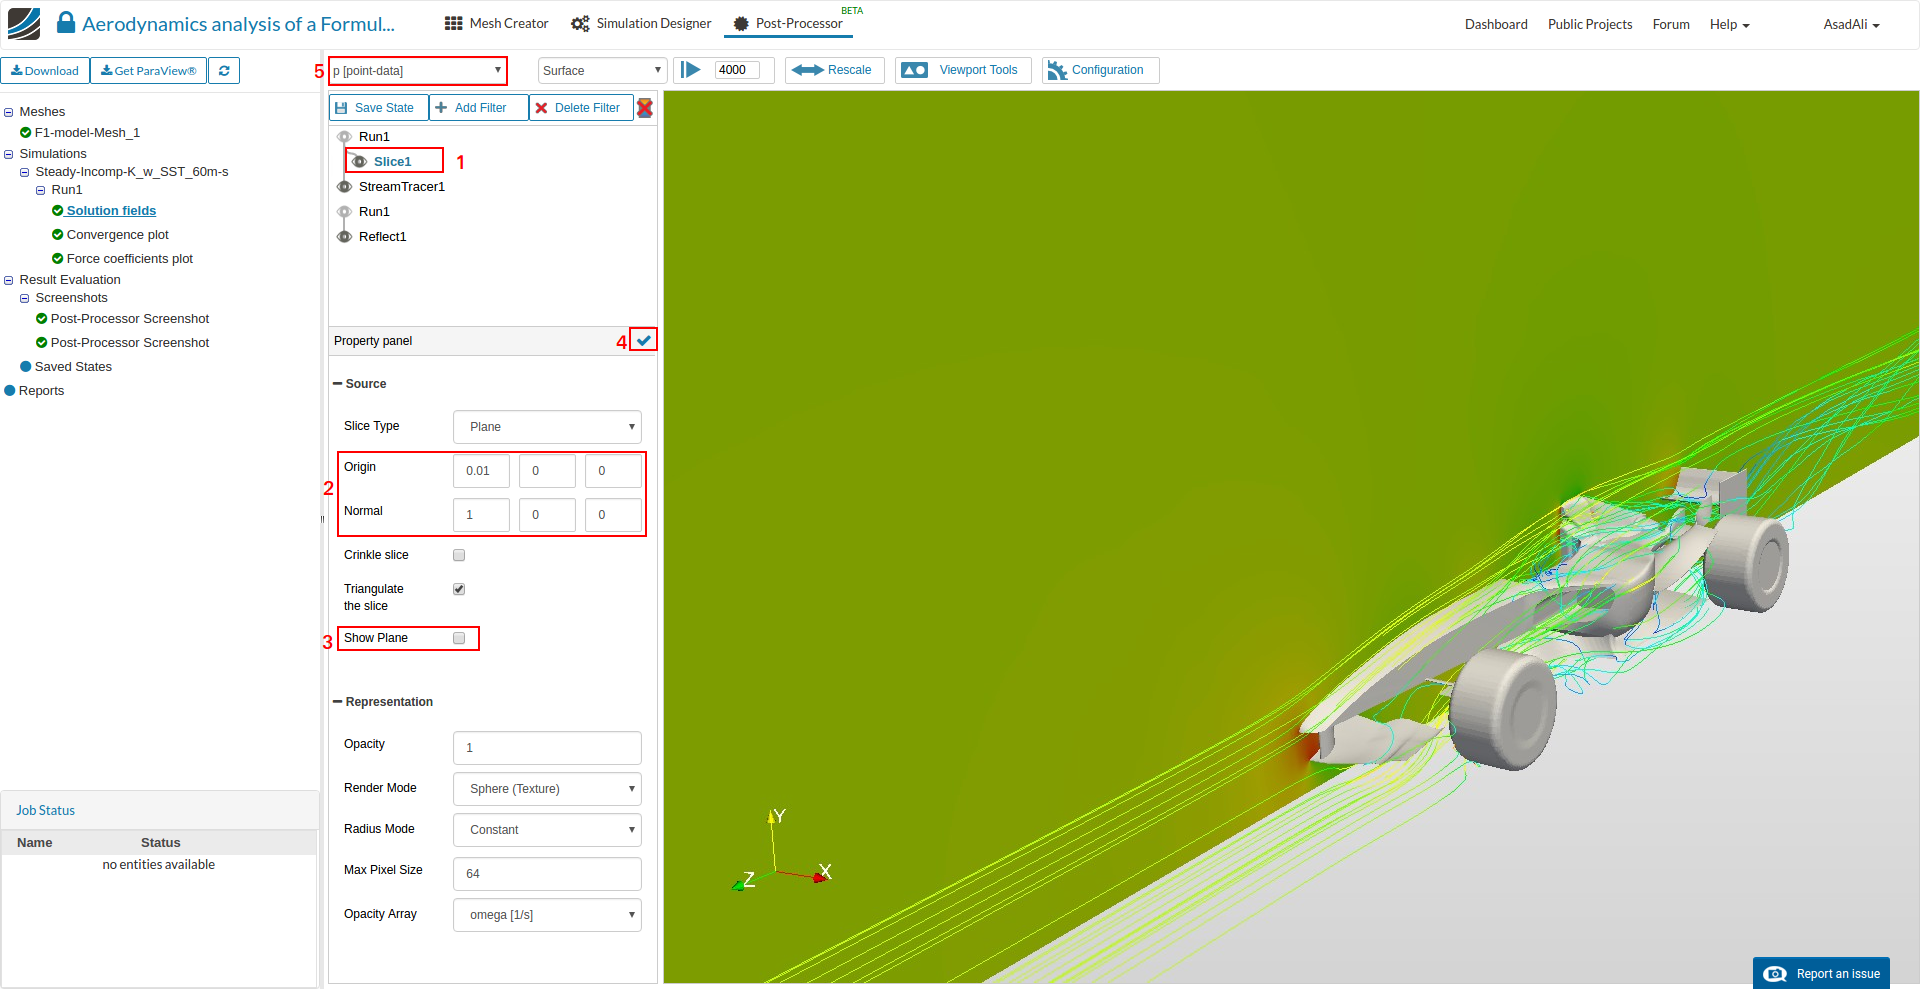Click the Force coefficients plot check icon

(x=58, y=259)
